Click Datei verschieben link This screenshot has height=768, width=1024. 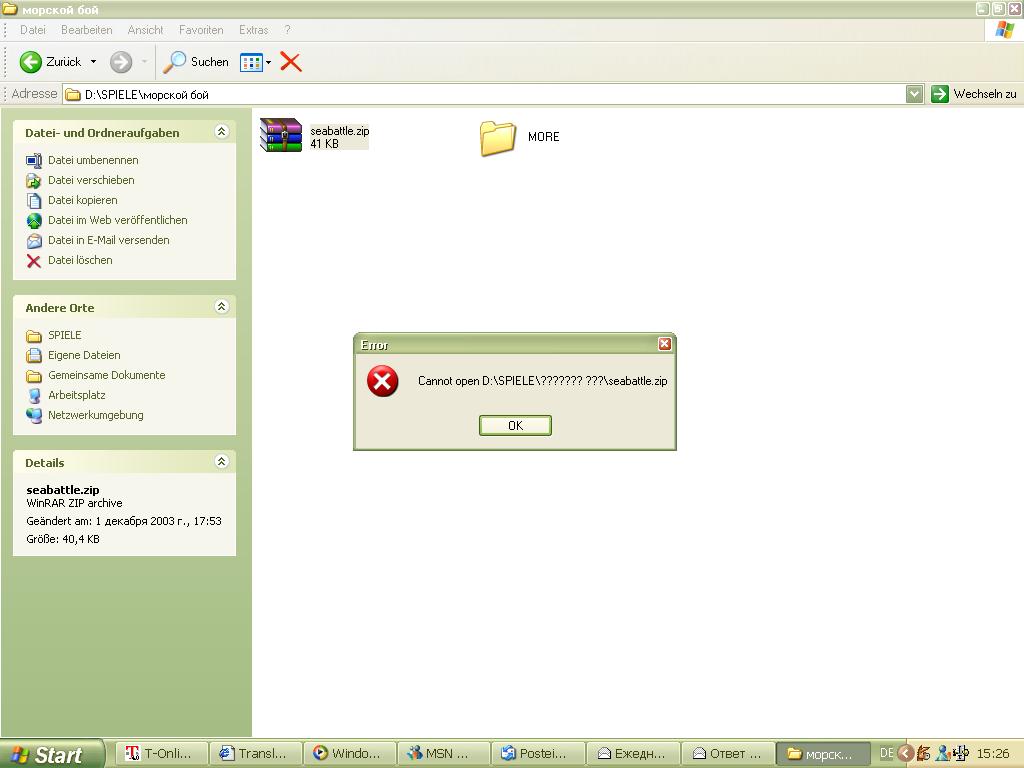pyautogui.click(x=91, y=180)
